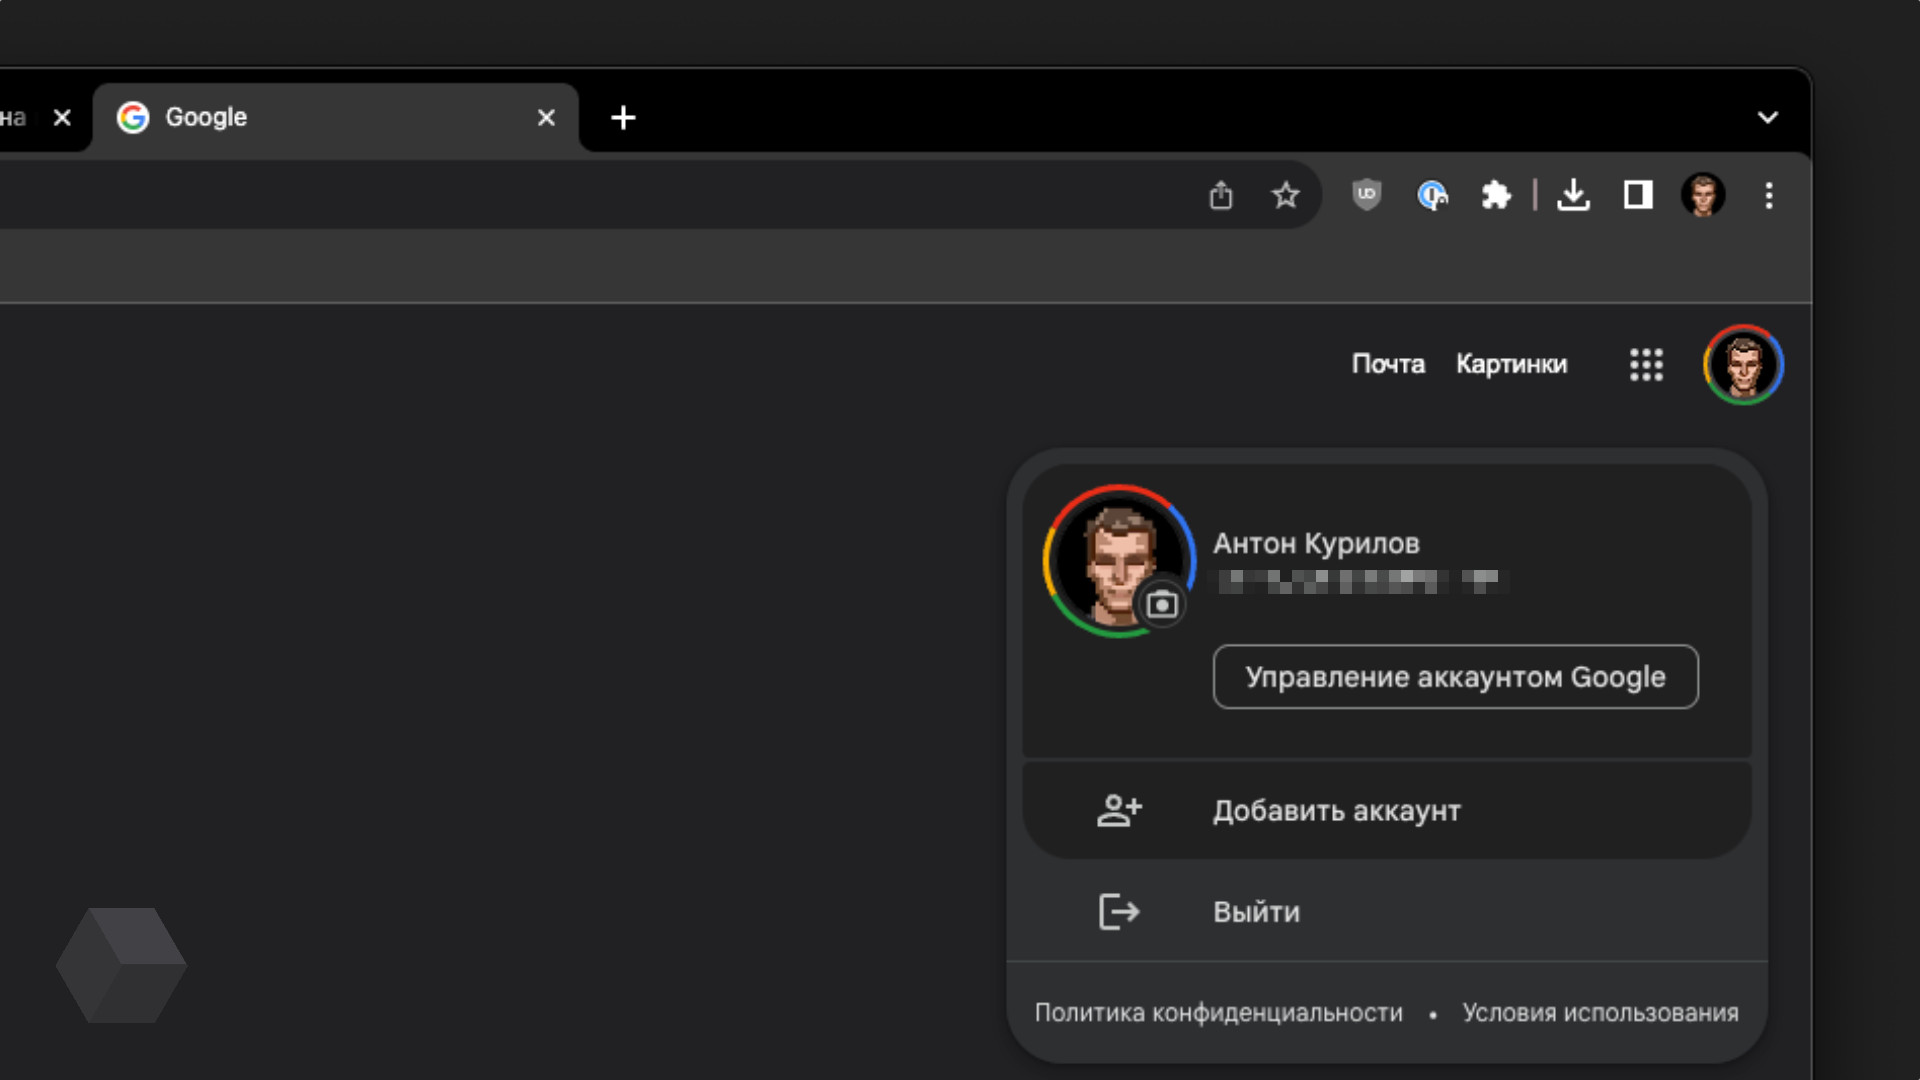This screenshot has height=1080, width=1920.
Task: Select 'Выйти' to sign out
Action: pos(1255,911)
